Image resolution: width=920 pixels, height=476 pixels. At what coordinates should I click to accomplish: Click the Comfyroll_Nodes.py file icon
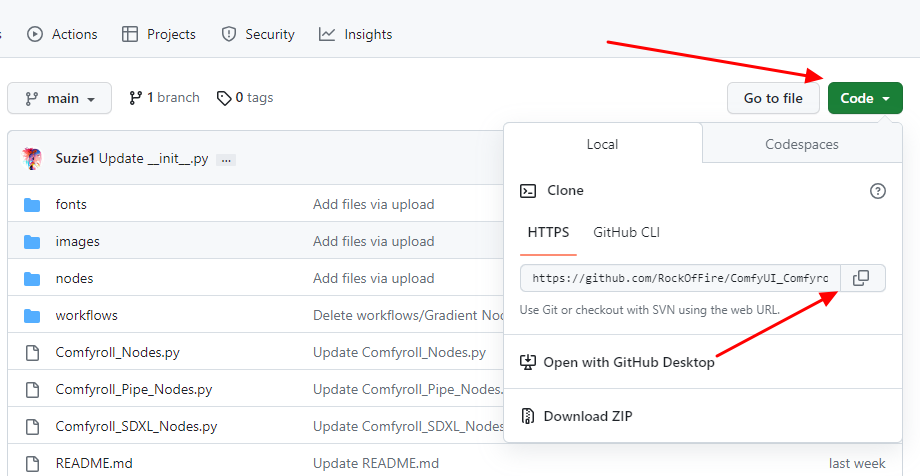pos(32,353)
